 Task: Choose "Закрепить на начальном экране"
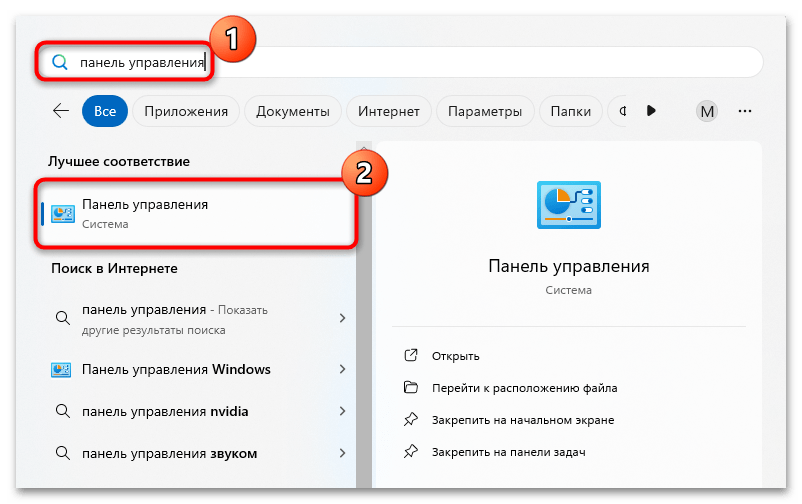523,420
